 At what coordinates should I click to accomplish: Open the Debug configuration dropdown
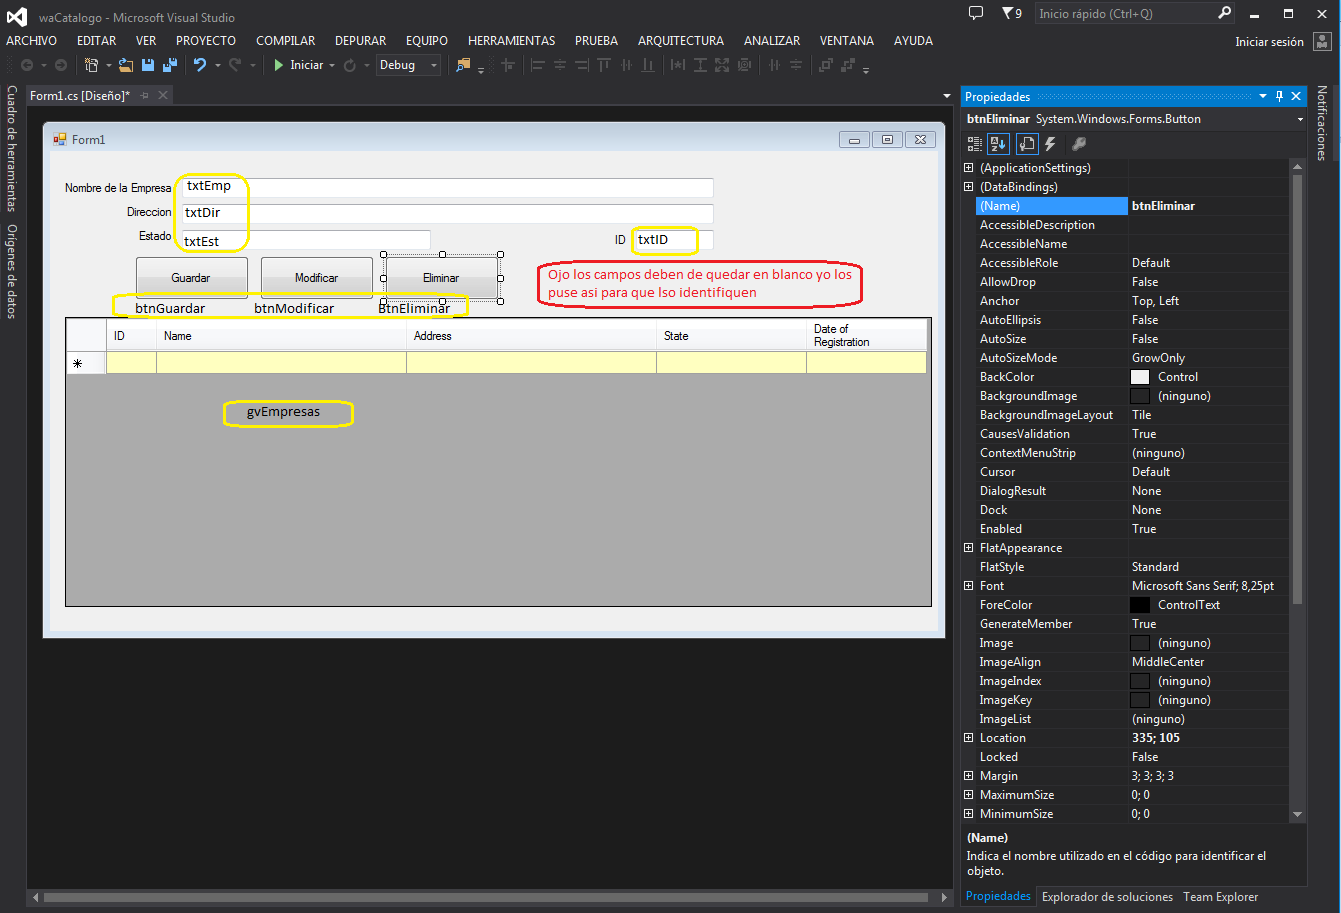(435, 64)
